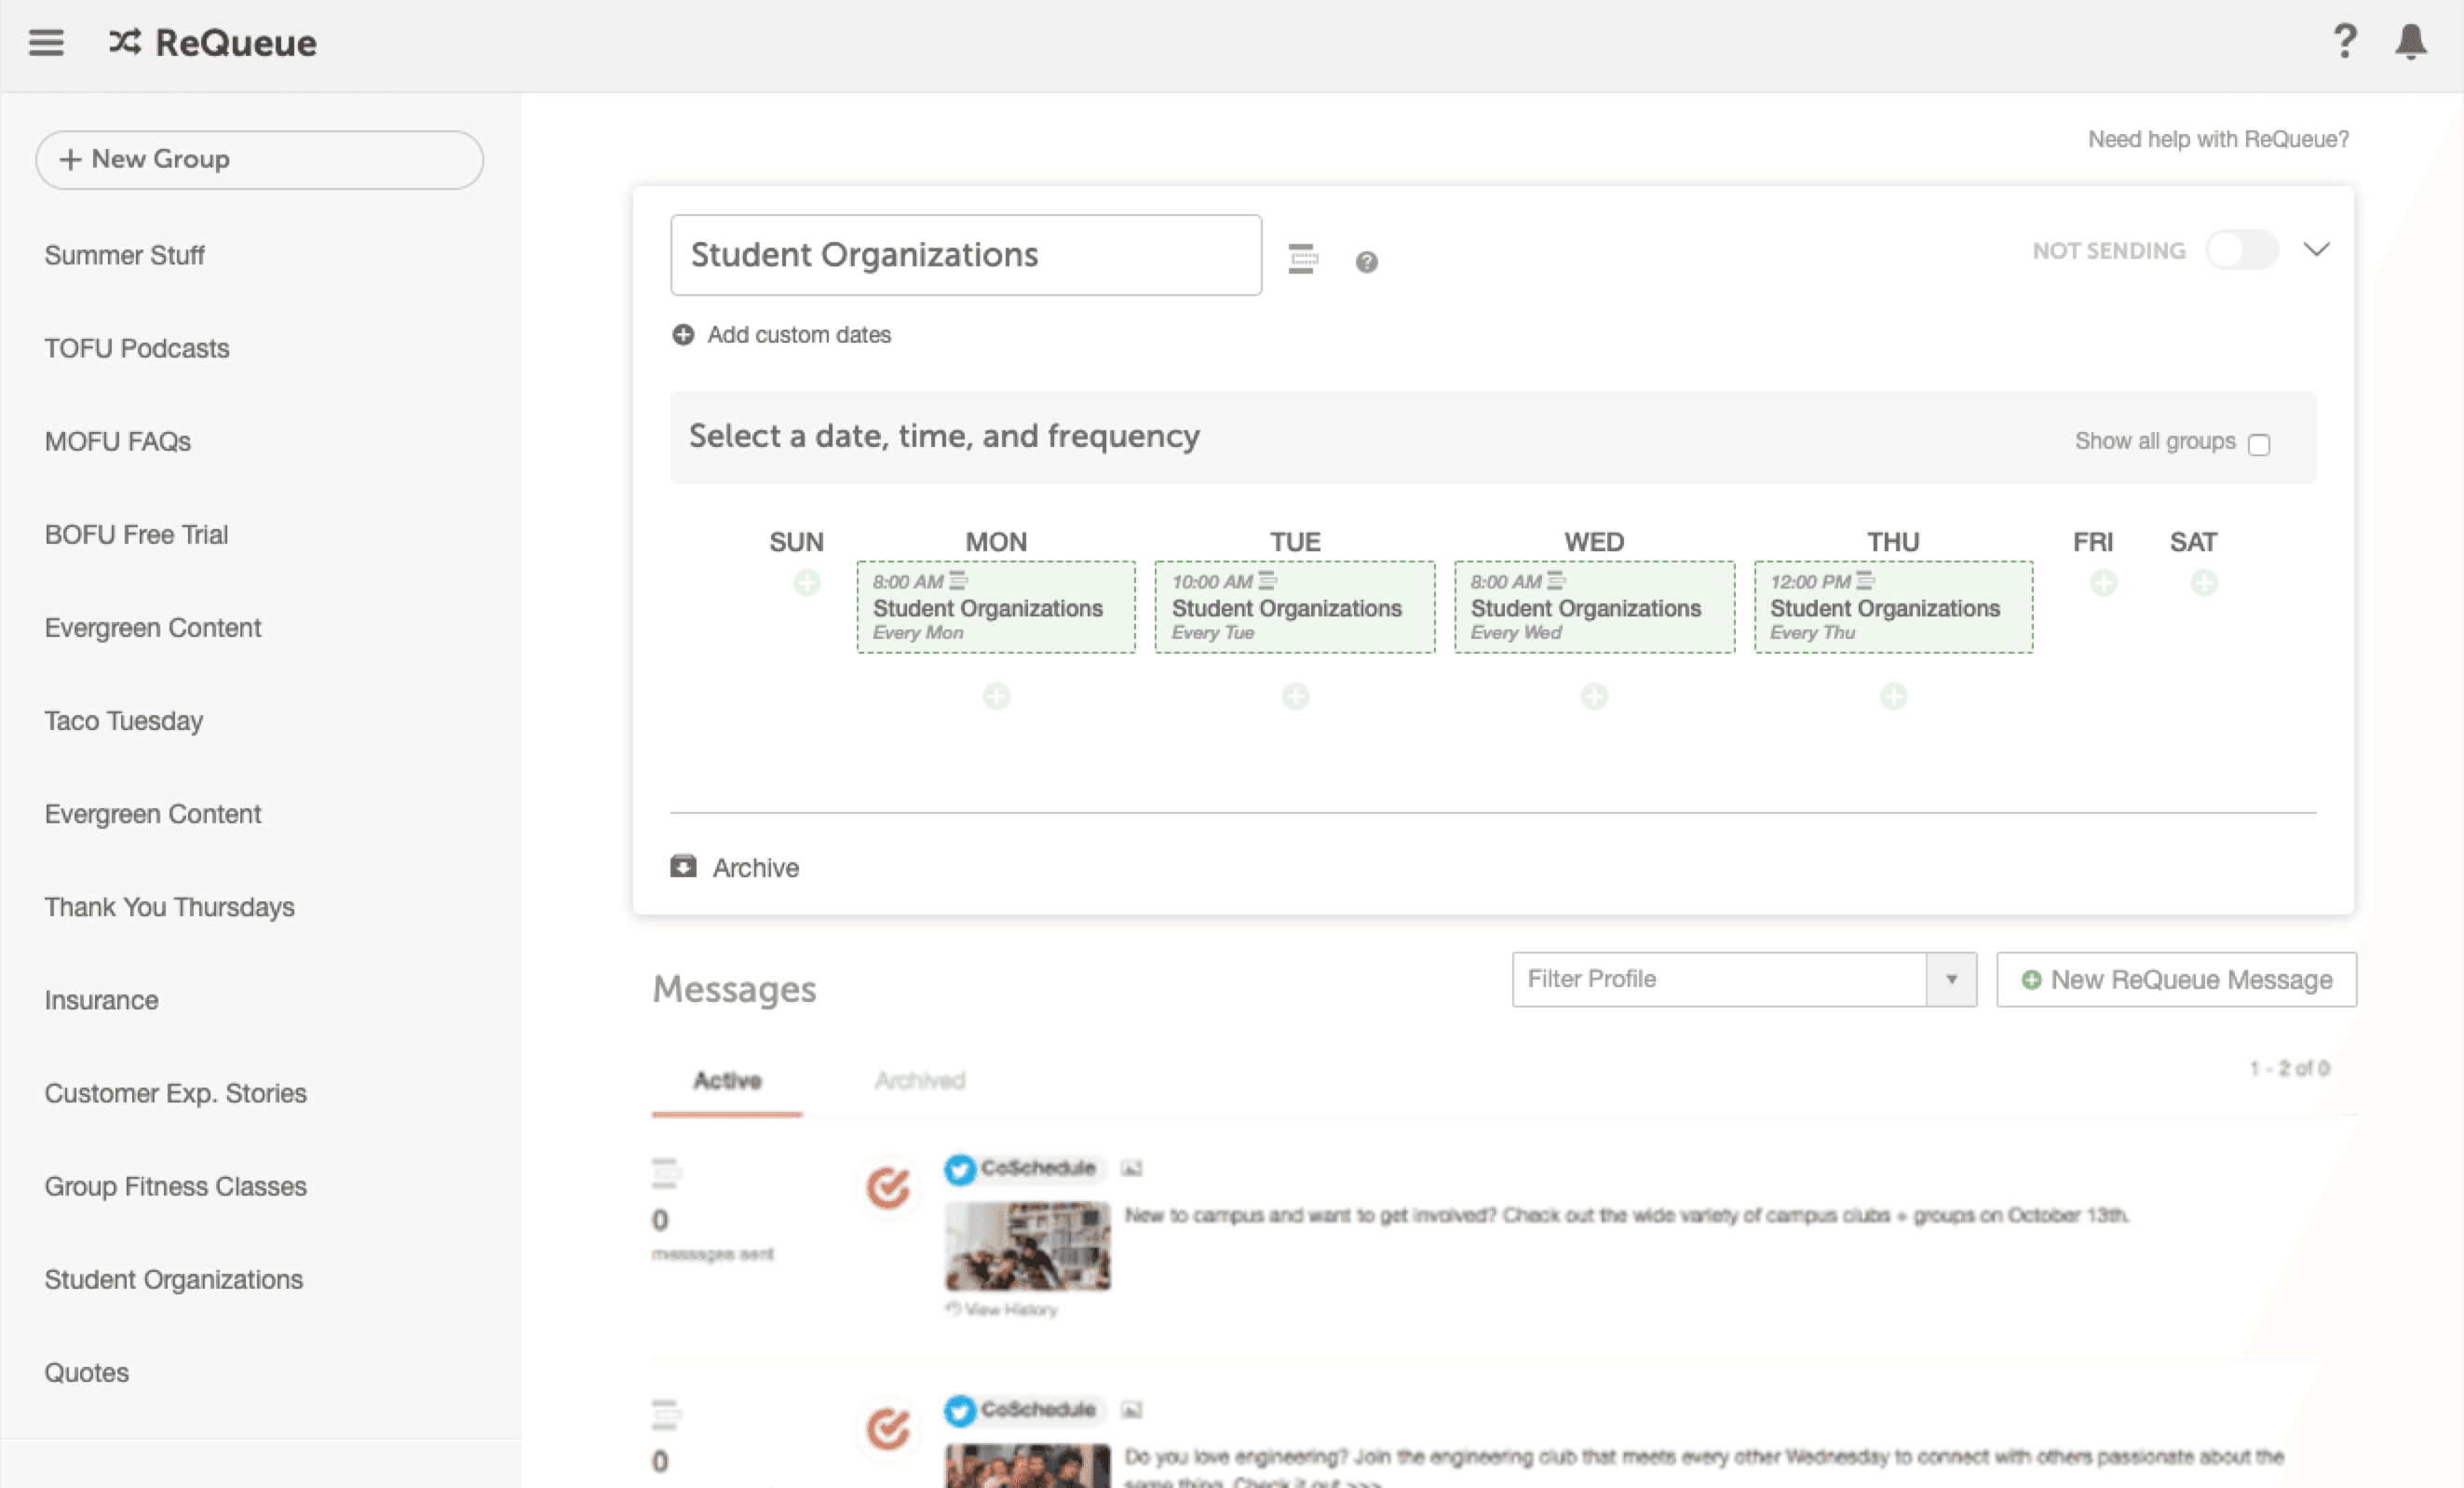Open the Summer Stuff group
Viewport: 2464px width, 1488px height.
124,255
